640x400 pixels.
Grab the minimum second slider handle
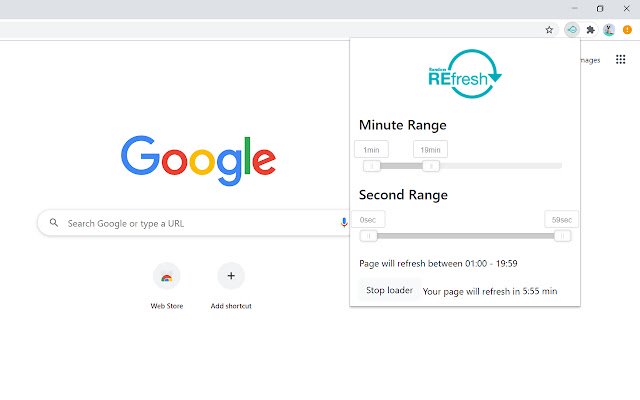pyautogui.click(x=369, y=236)
